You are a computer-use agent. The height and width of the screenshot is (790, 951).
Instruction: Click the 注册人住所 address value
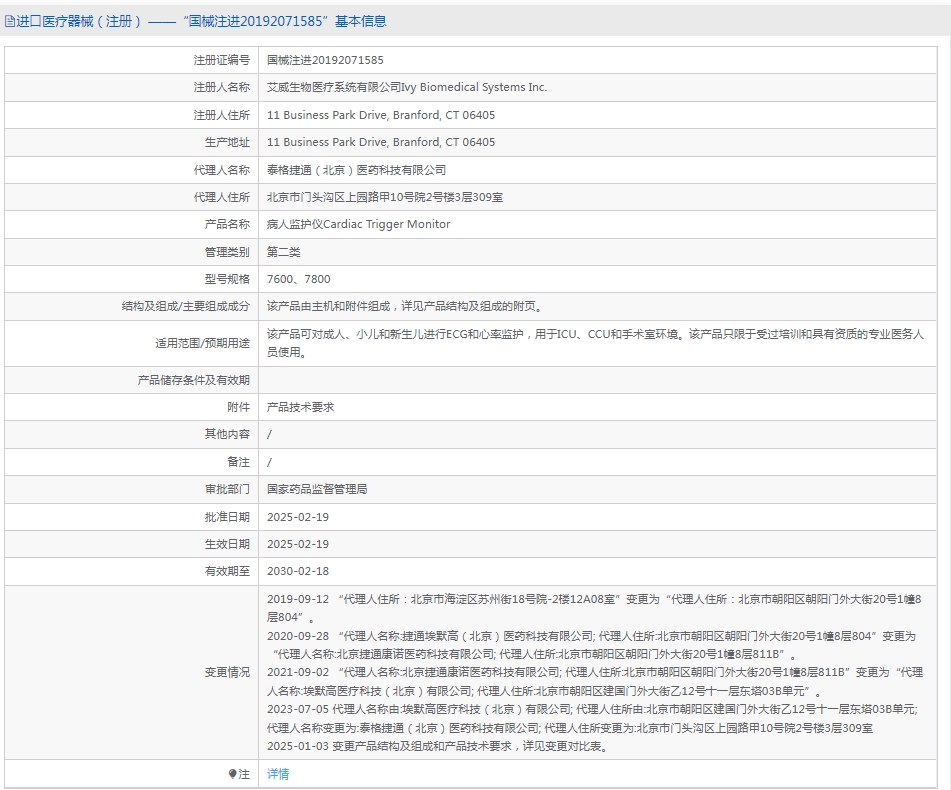(381, 115)
